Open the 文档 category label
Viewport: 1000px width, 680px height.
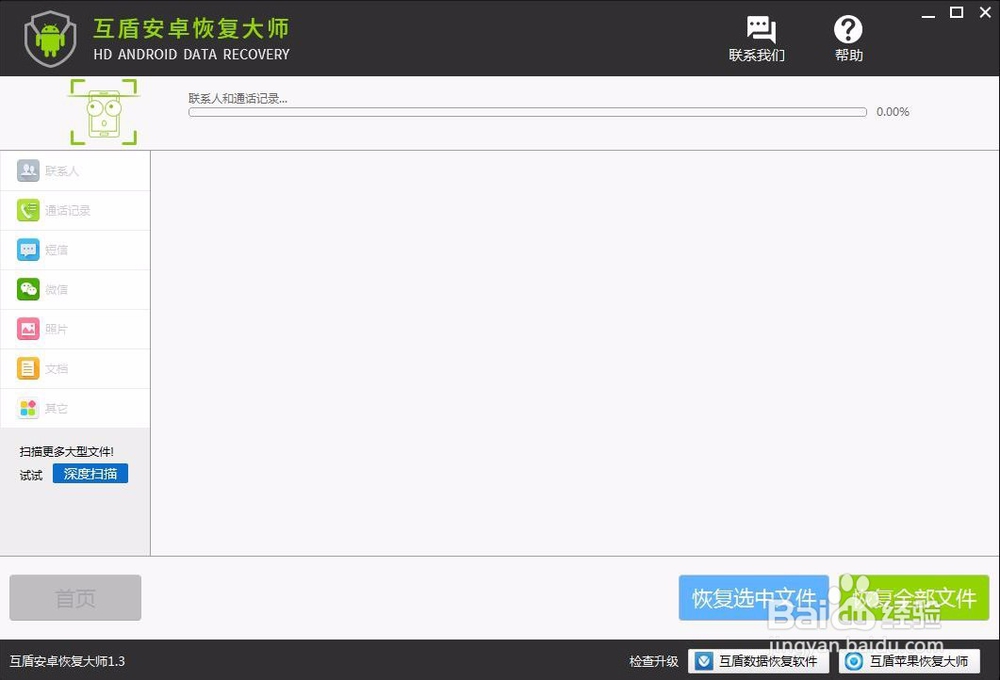coord(56,369)
